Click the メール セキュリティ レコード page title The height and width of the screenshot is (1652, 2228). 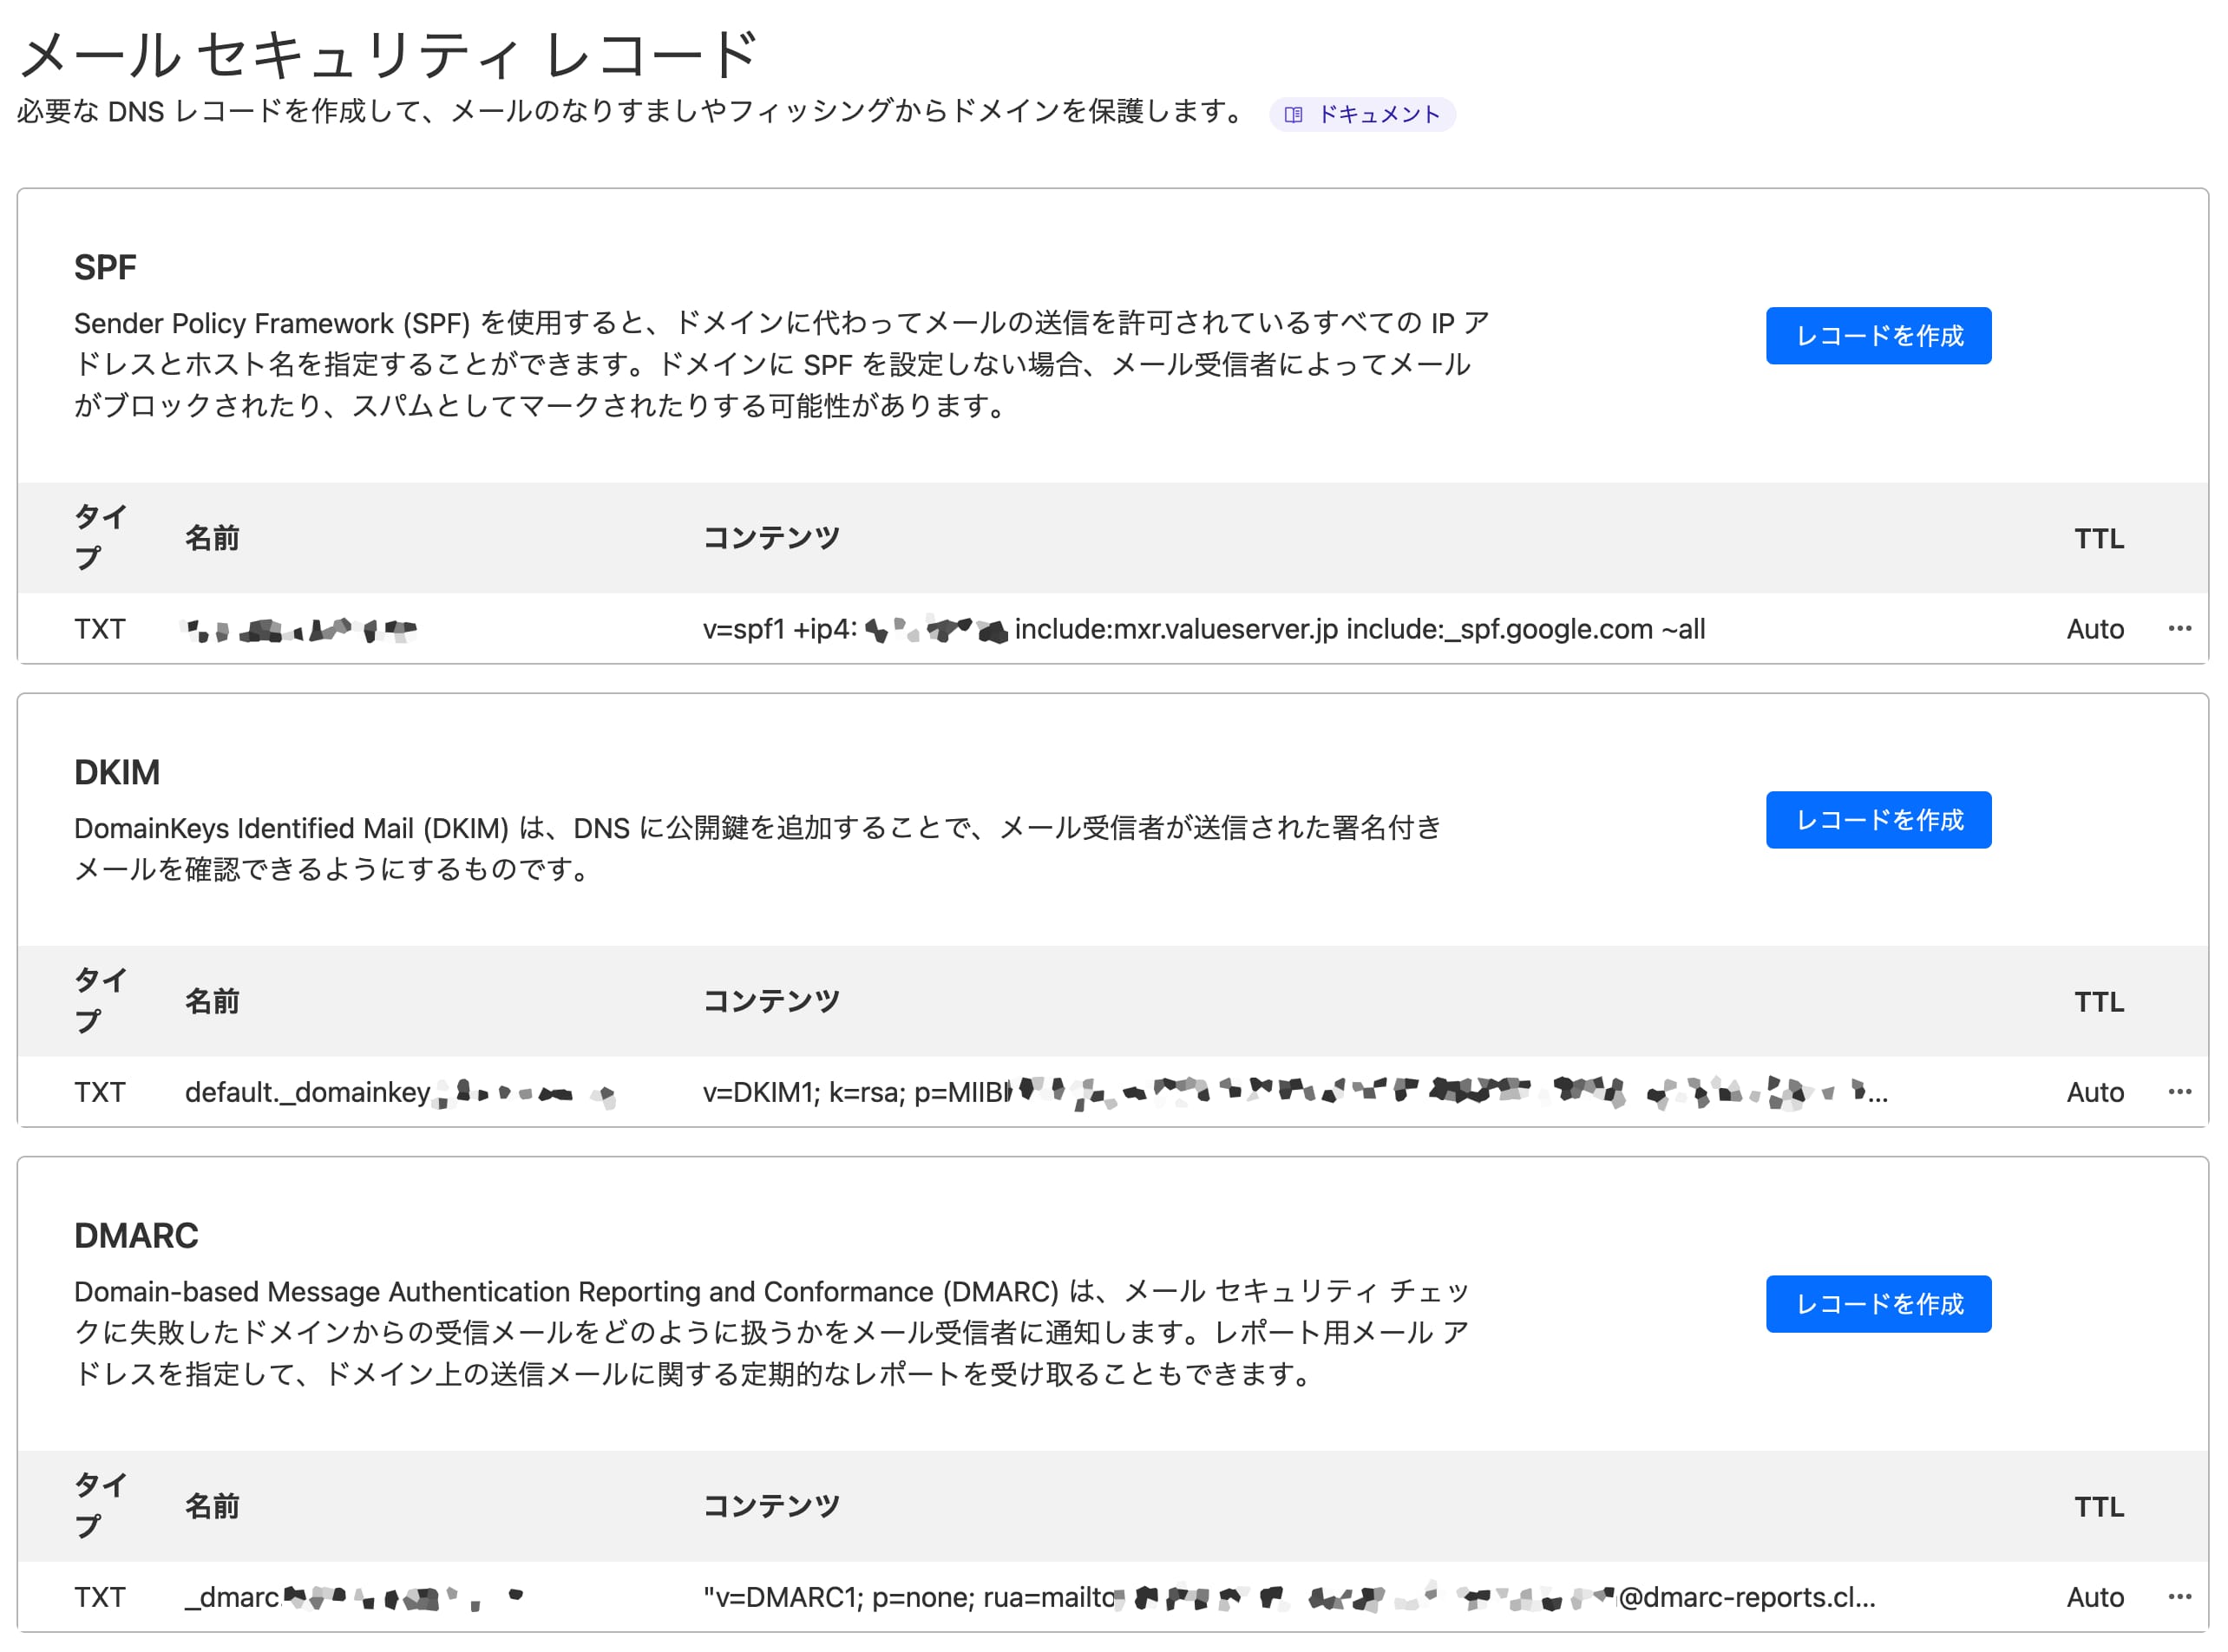pyautogui.click(x=390, y=54)
